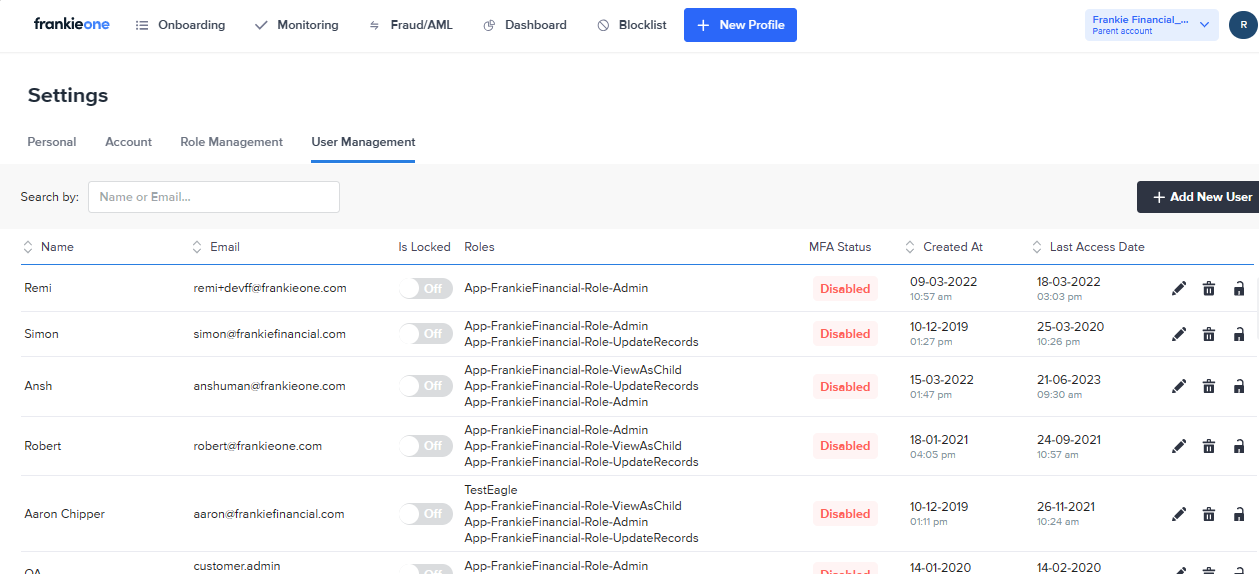This screenshot has height=574, width=1259.
Task: Switch to Personal settings tab
Action: point(52,142)
